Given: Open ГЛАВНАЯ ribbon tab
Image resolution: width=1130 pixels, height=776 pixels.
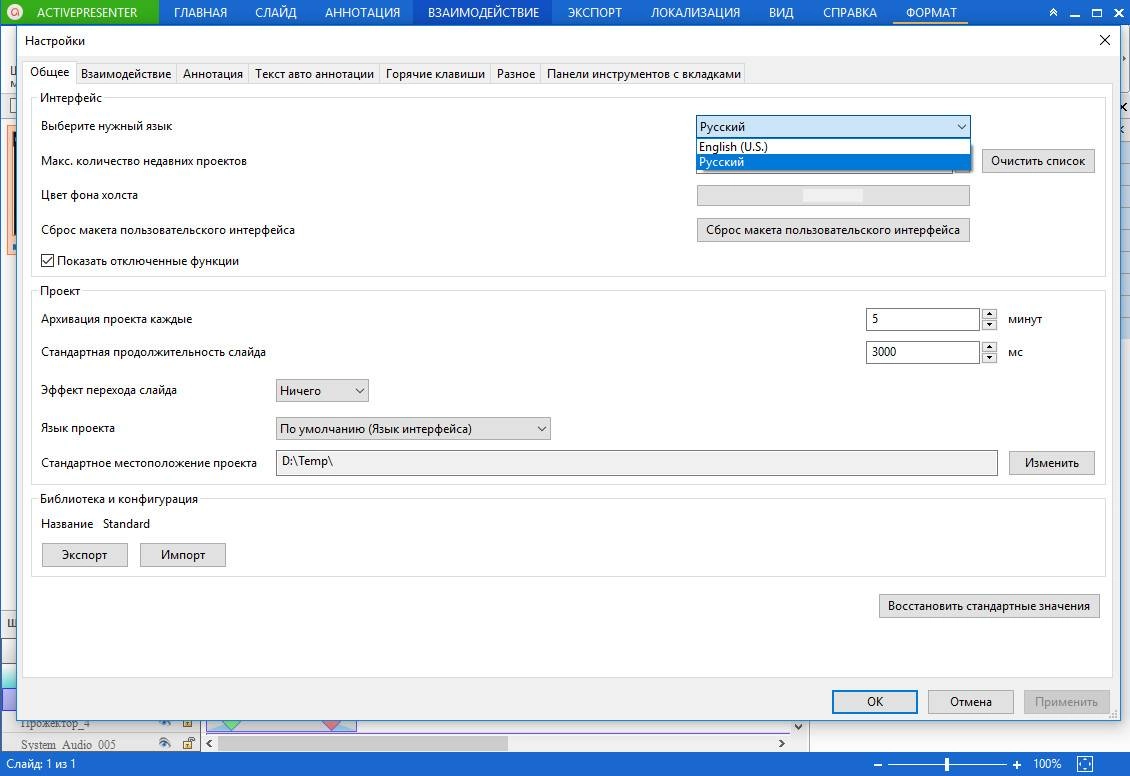Looking at the screenshot, I should 200,12.
